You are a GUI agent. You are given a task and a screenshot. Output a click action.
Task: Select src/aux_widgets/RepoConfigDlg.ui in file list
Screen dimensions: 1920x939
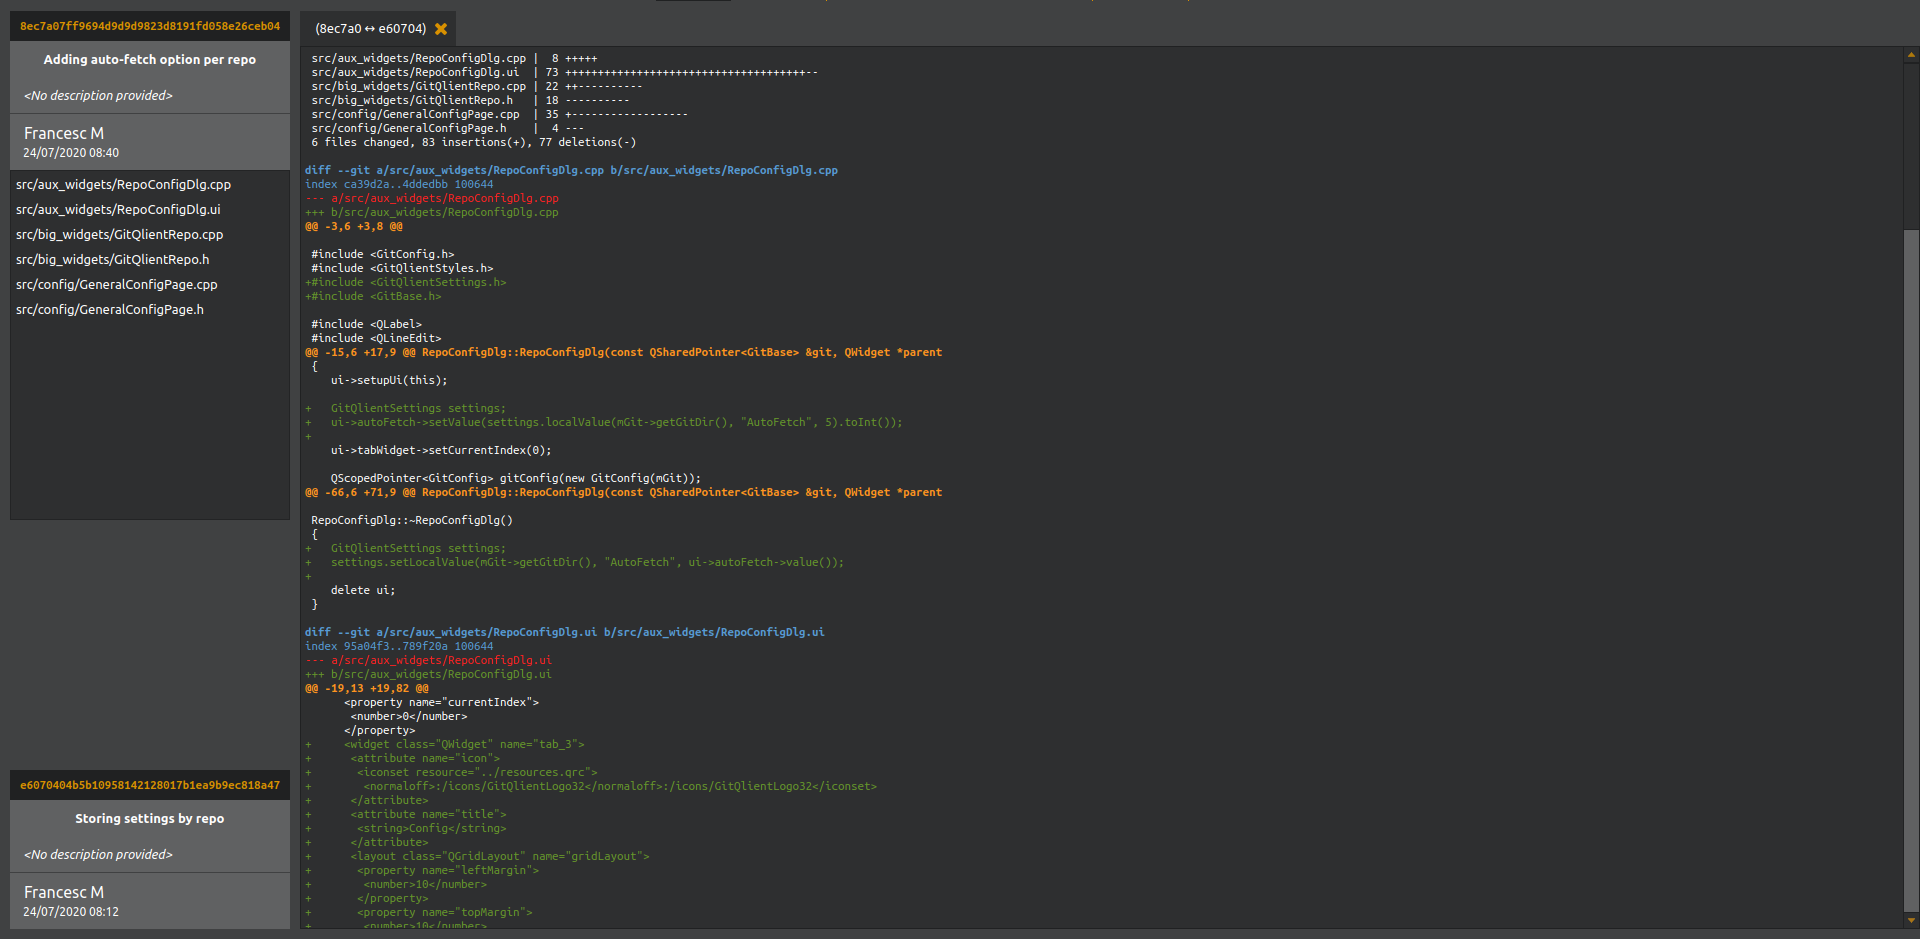[x=118, y=210]
